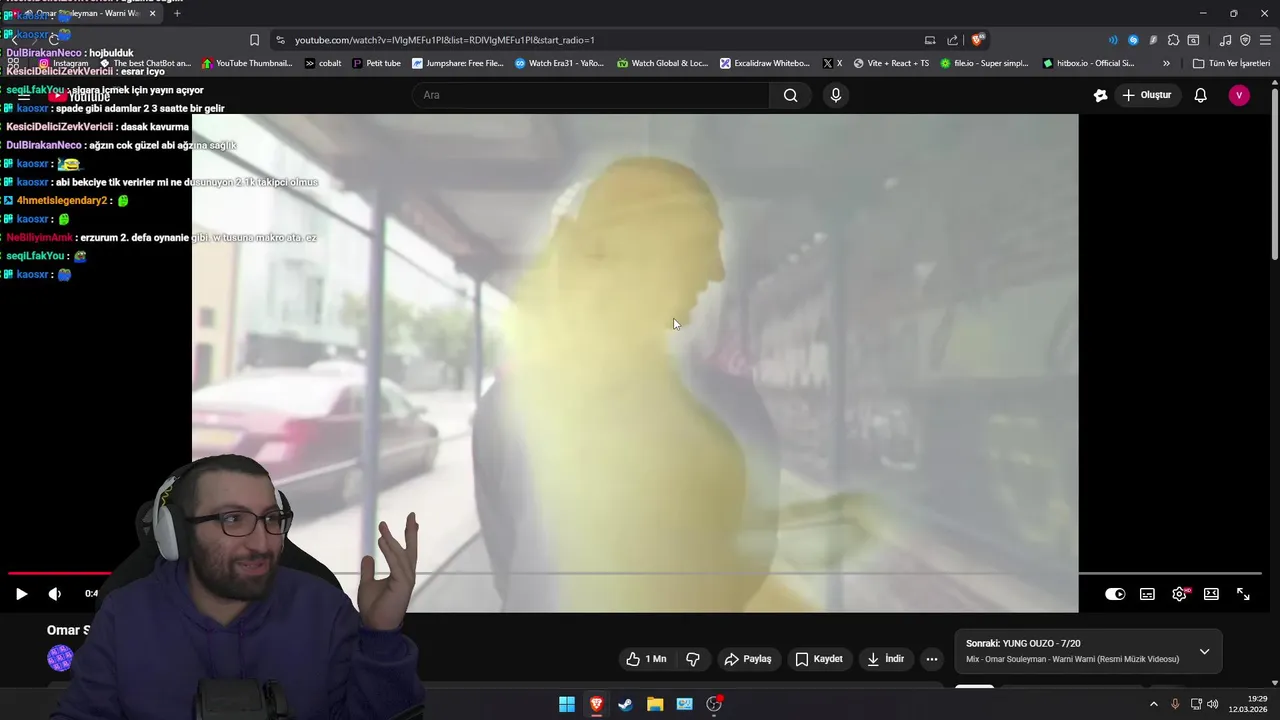Click the install/cast screen icon in address bar
The image size is (1280, 720).
(x=930, y=40)
